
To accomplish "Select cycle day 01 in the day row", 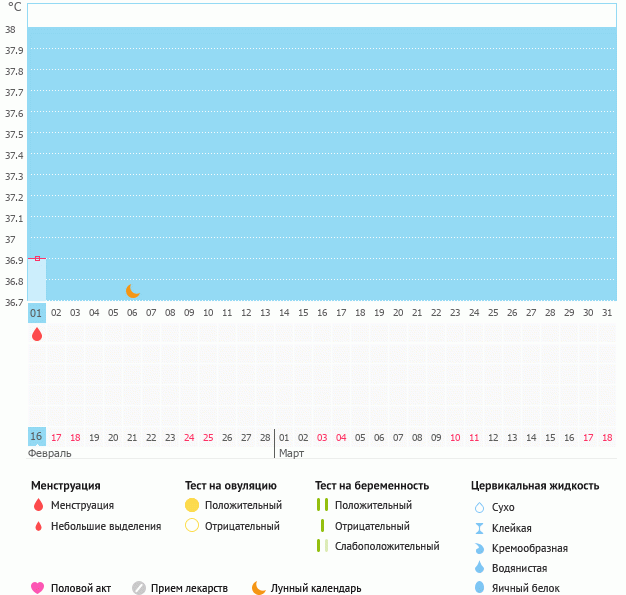I will pyautogui.click(x=37, y=313).
